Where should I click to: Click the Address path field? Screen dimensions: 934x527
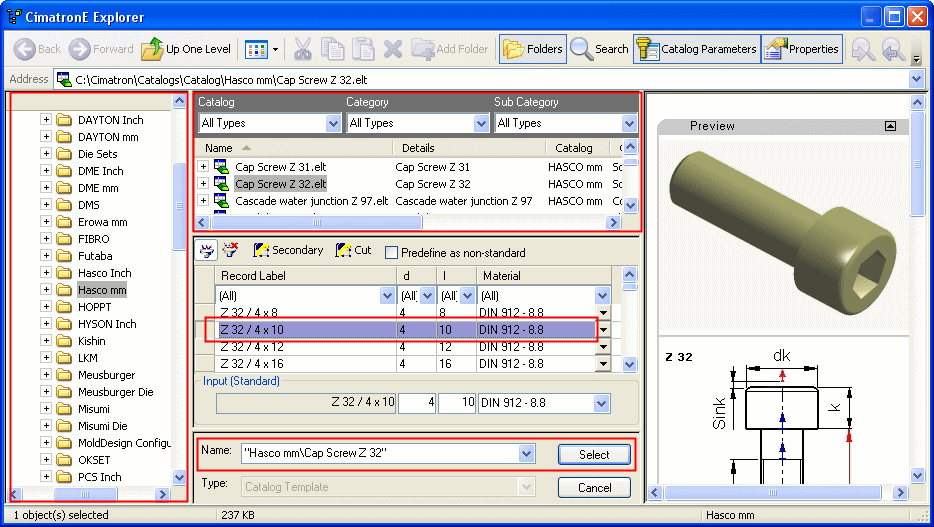(x=480, y=79)
